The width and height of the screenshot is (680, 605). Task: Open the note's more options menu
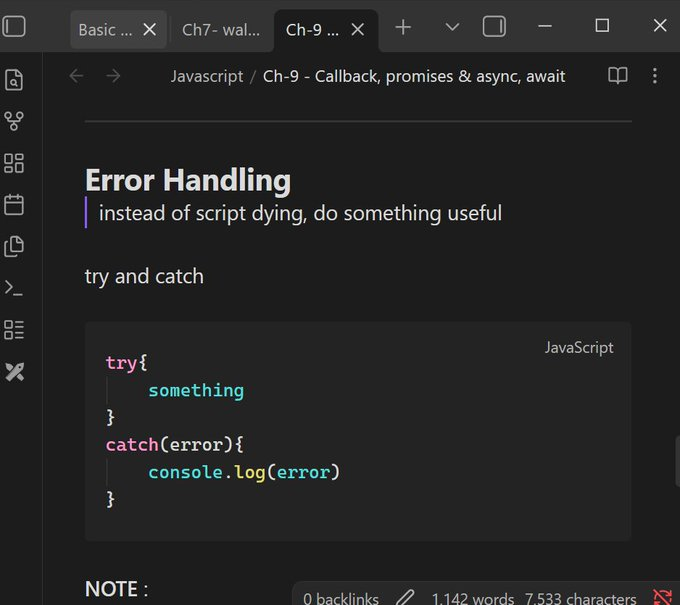pos(655,76)
